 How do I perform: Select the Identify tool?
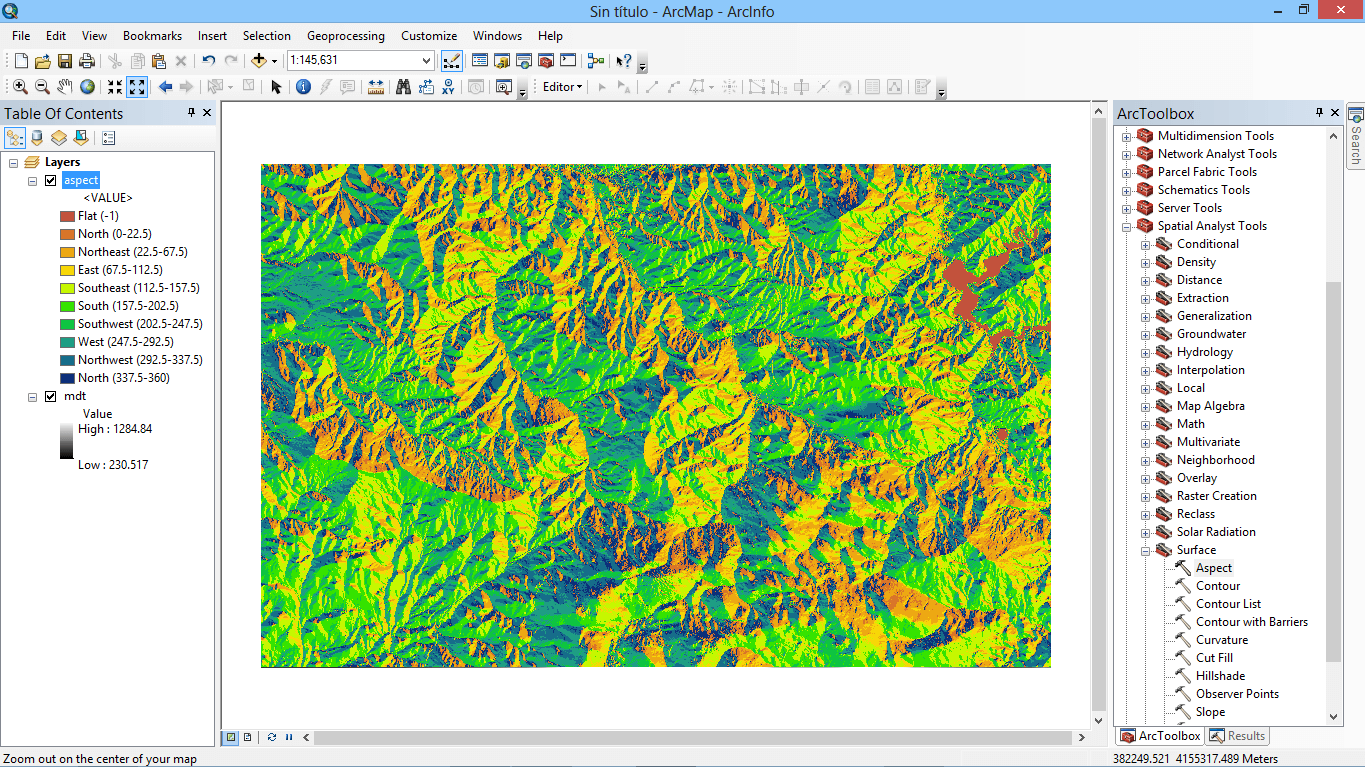[x=303, y=87]
